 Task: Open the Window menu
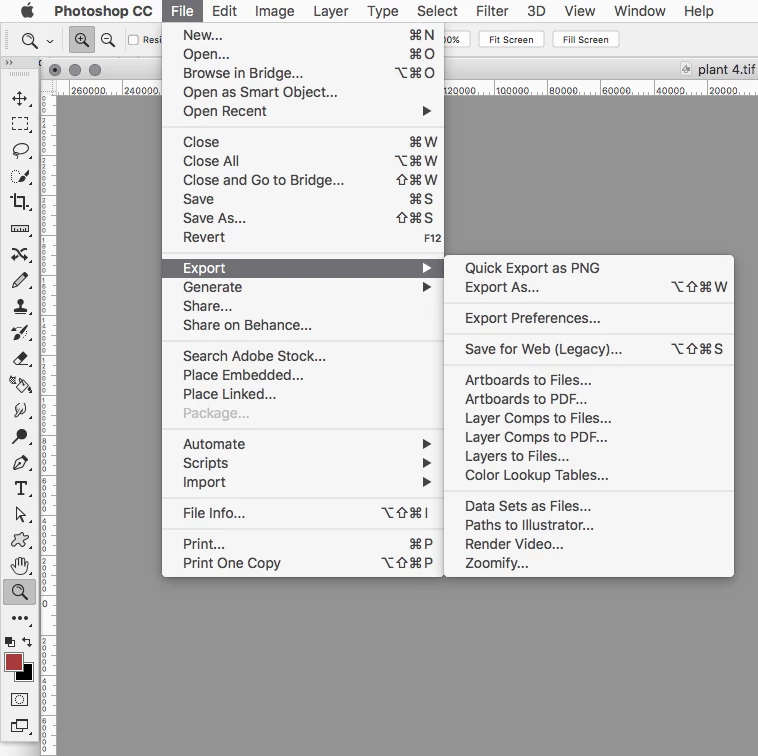[x=640, y=11]
